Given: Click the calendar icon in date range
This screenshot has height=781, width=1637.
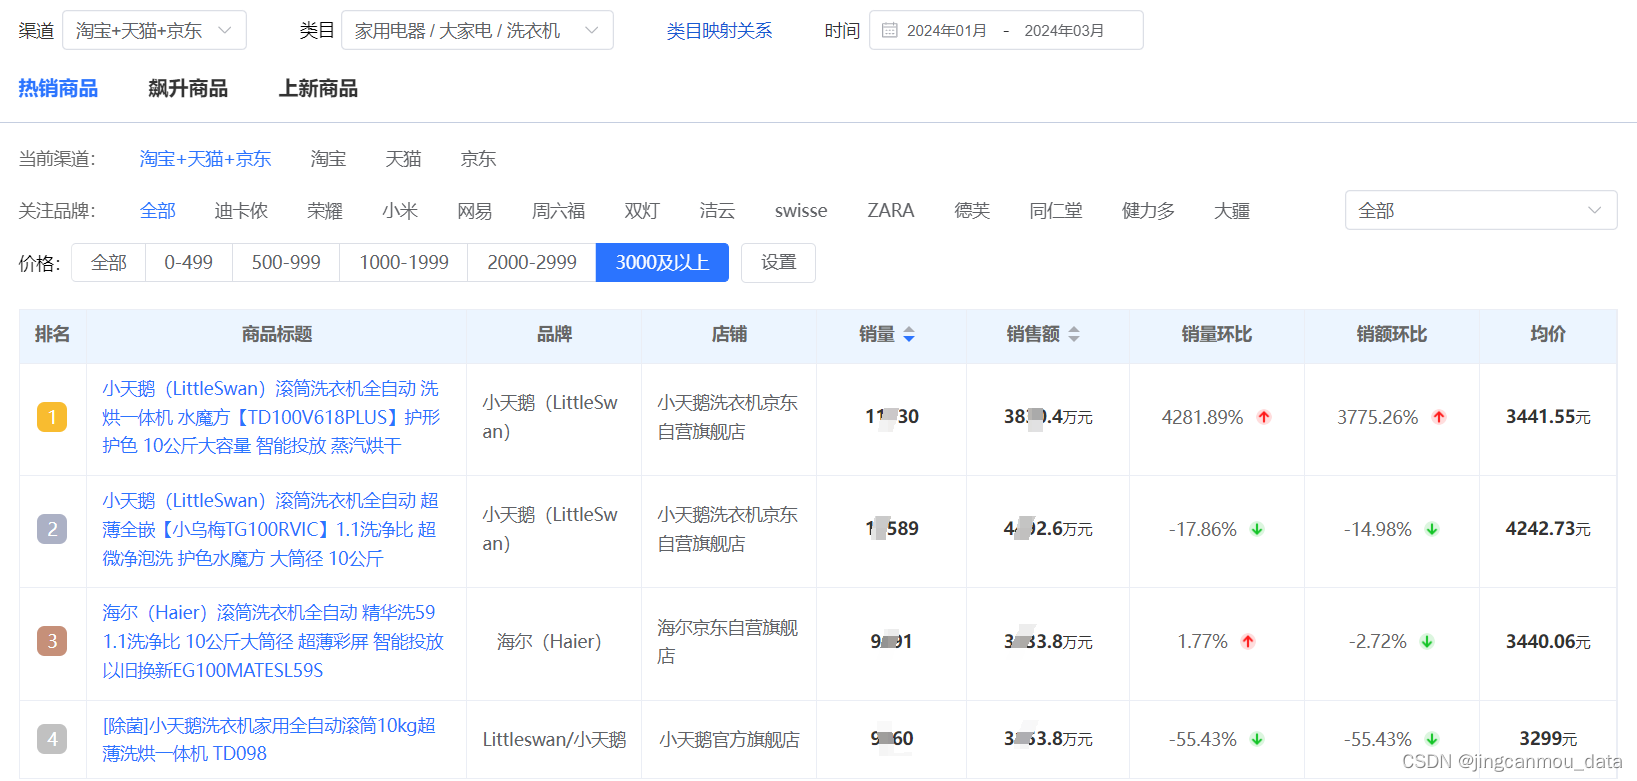Looking at the screenshot, I should [x=889, y=30].
